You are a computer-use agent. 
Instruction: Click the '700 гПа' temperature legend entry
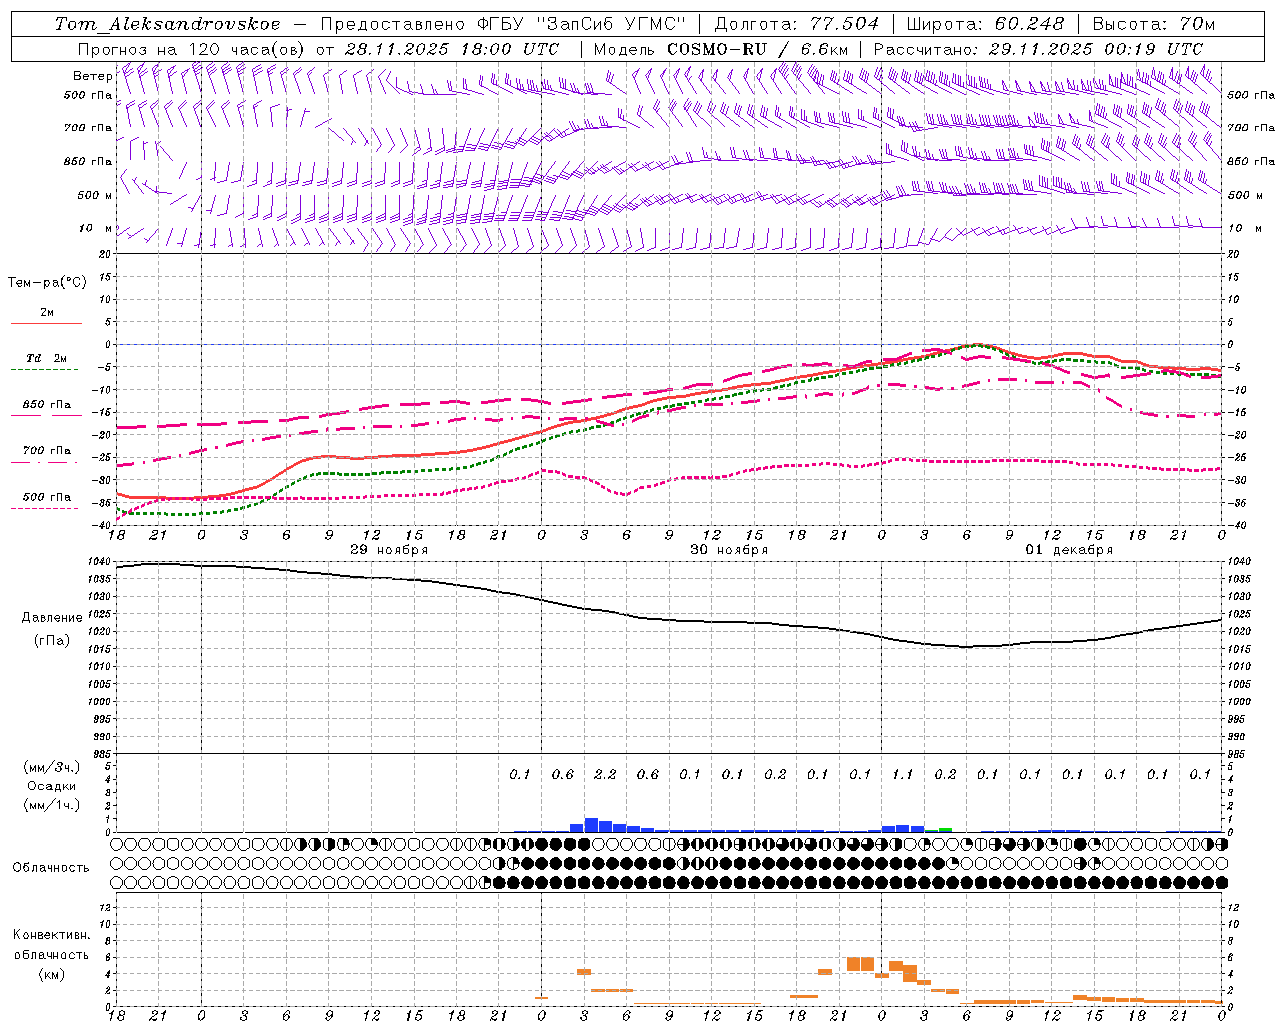[x=47, y=451]
